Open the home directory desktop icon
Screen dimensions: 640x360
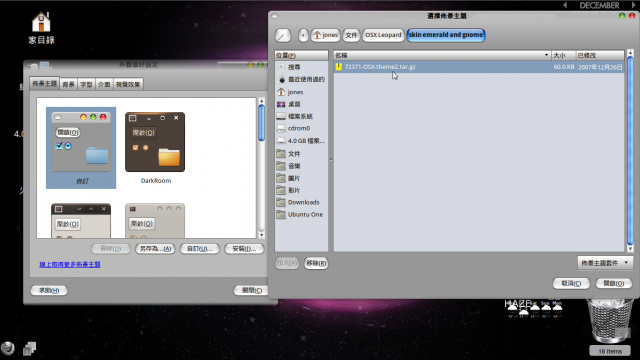[41, 28]
